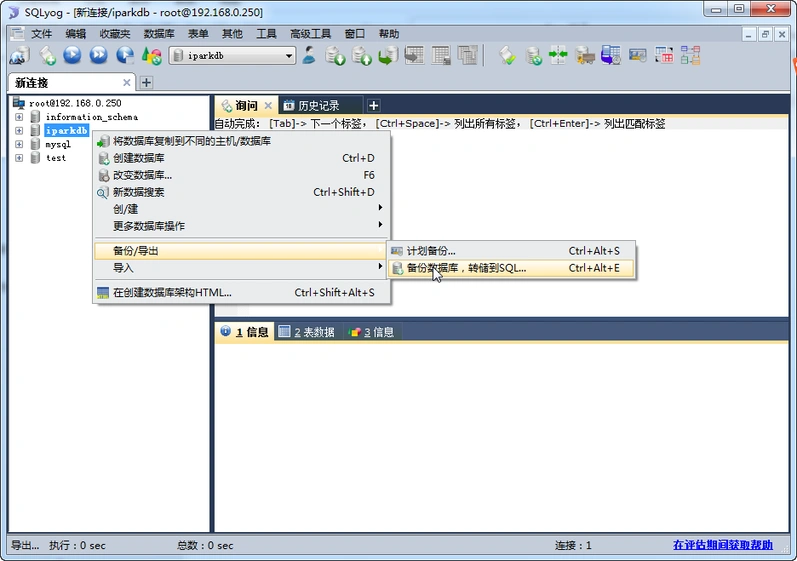Image resolution: width=797 pixels, height=561 pixels.
Task: Expand the mysql database node
Action: pyautogui.click(x=19, y=144)
